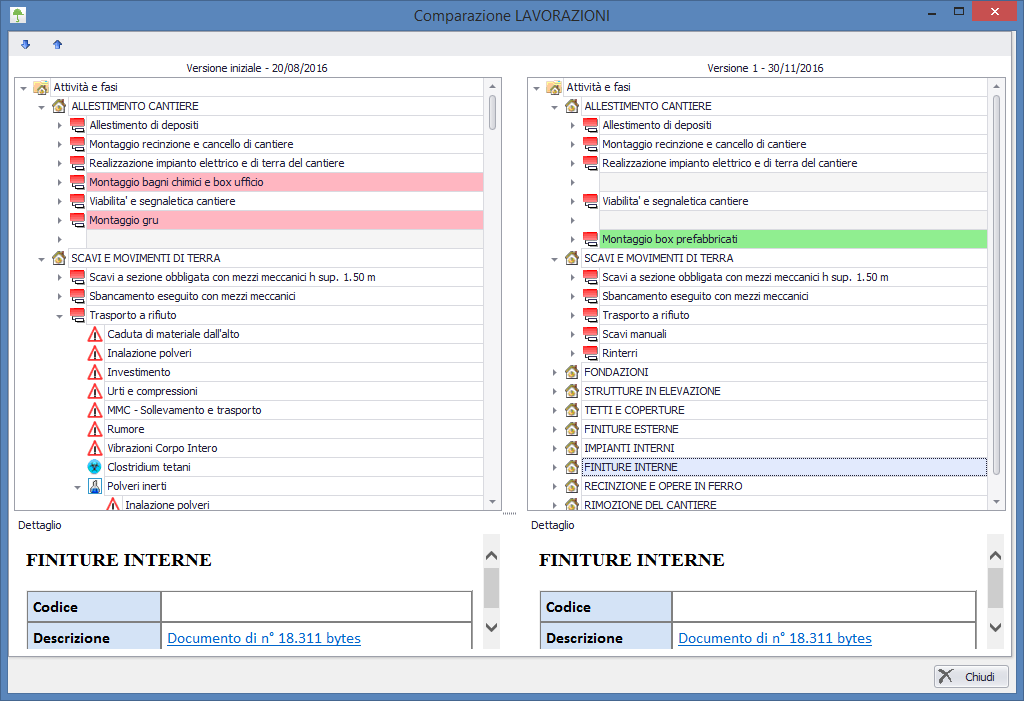Click the warning icon beside Rumore
The width and height of the screenshot is (1024, 701).
click(x=96, y=429)
